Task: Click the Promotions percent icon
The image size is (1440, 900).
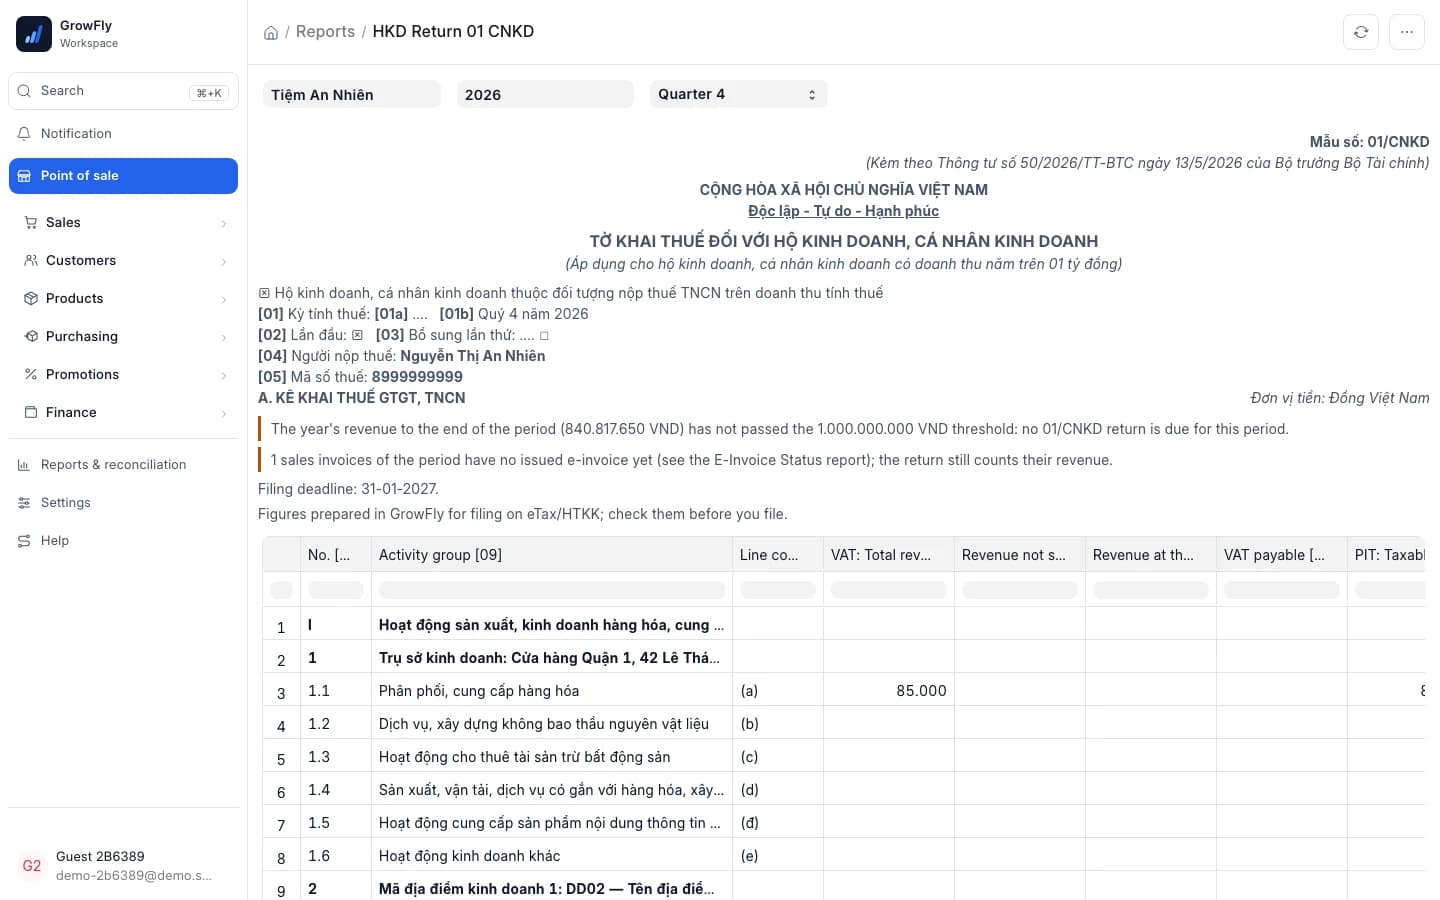Action: pos(31,374)
